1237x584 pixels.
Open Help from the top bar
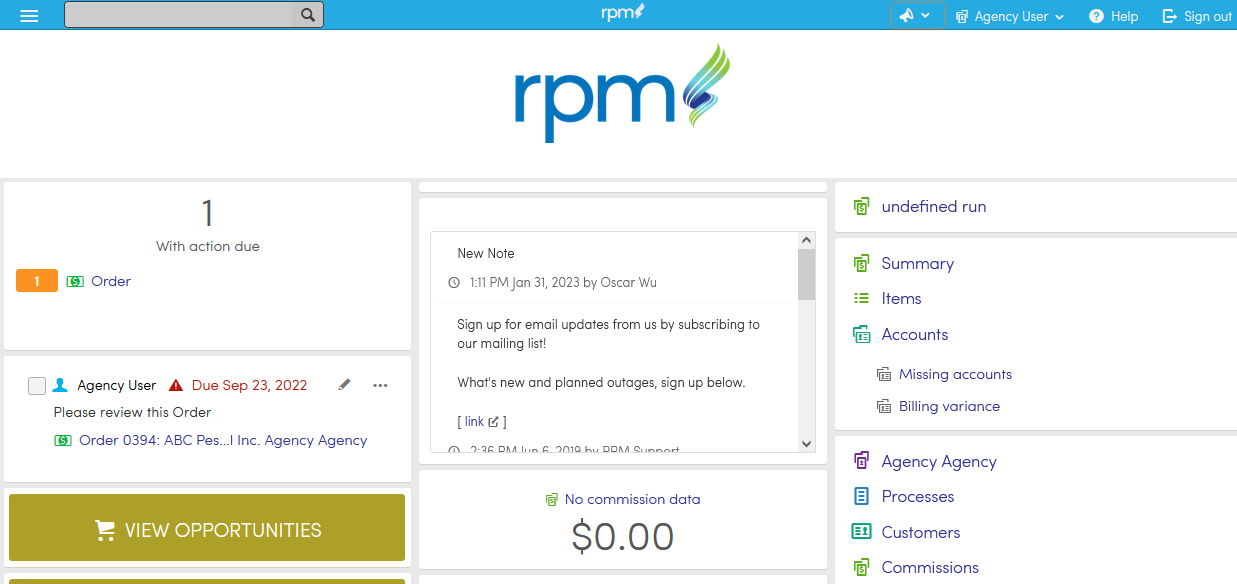click(1114, 16)
